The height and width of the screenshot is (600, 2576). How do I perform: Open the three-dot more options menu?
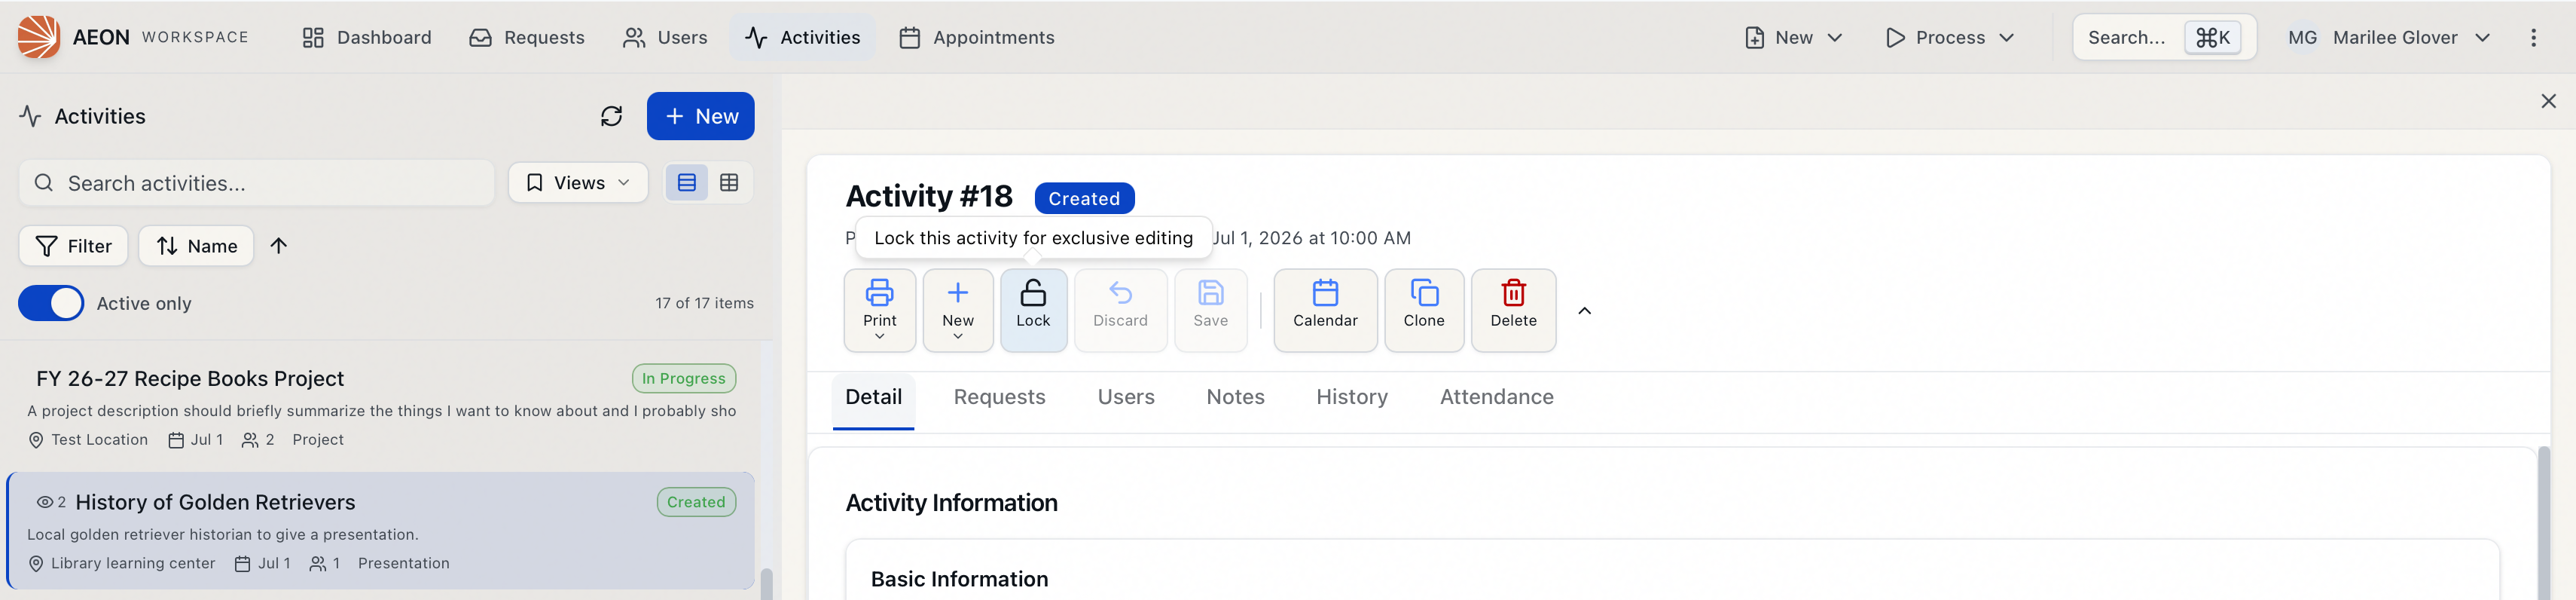click(2533, 37)
